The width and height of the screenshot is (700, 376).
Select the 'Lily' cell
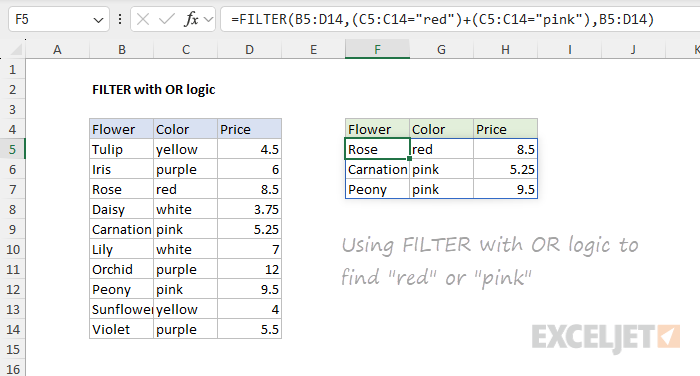point(121,249)
